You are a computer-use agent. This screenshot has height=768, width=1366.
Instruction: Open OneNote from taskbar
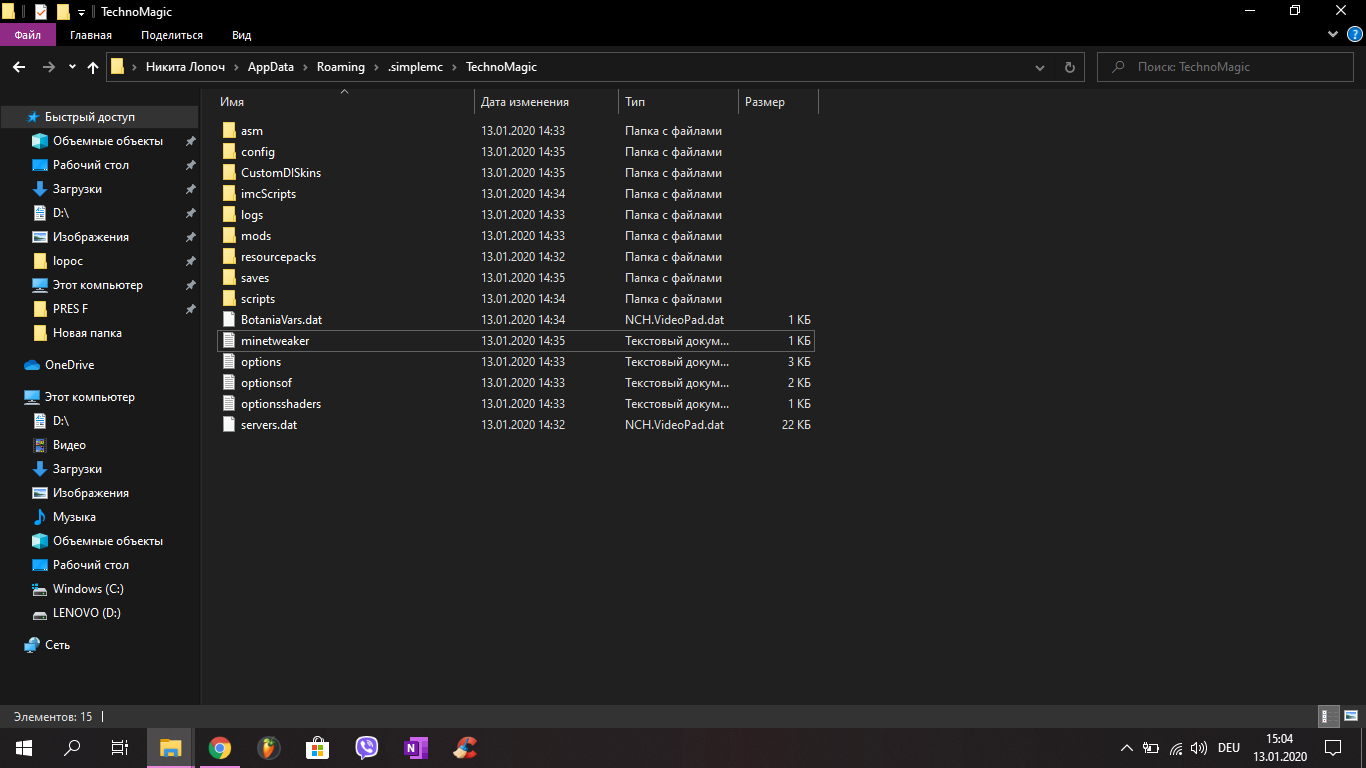coord(416,748)
